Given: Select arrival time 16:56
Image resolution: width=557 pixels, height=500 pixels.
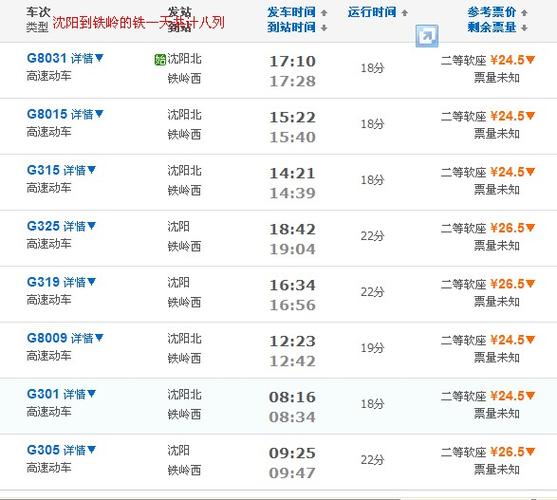Looking at the screenshot, I should coord(292,305).
